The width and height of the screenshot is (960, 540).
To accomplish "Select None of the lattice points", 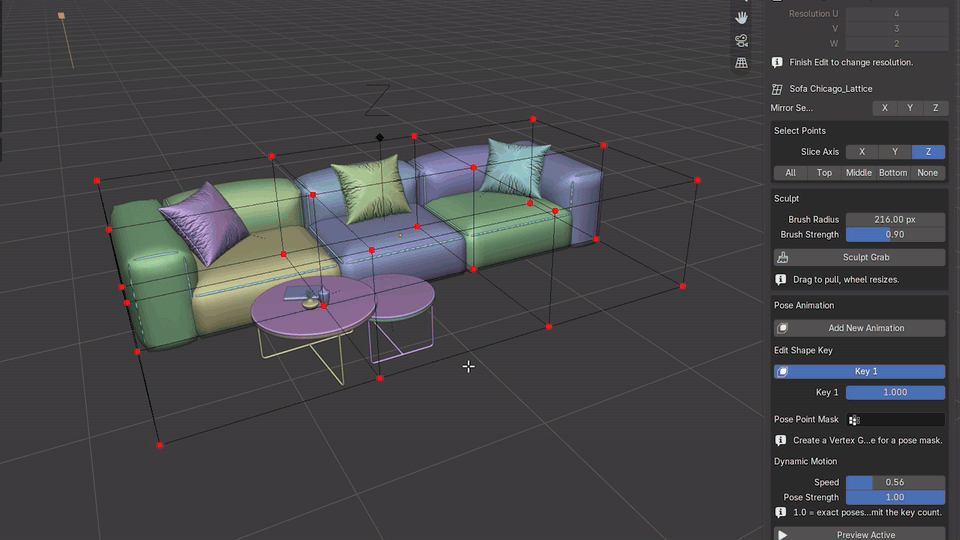I will [x=928, y=173].
